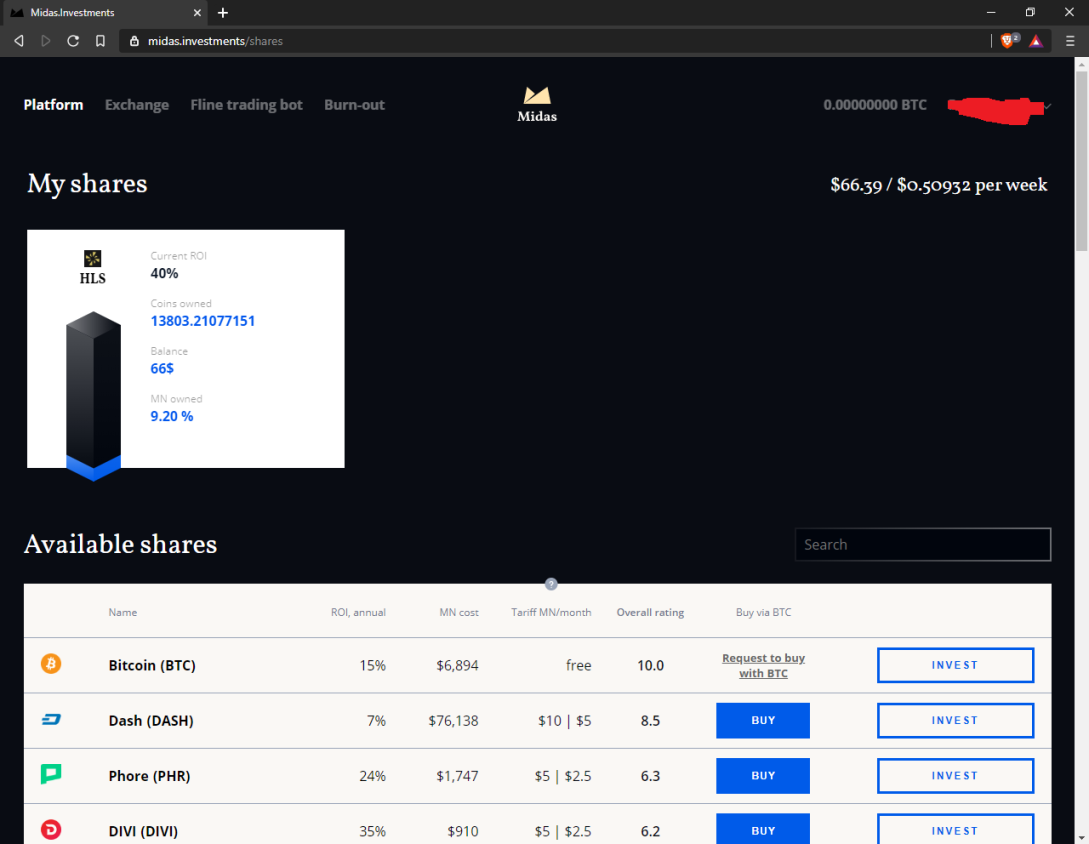Click the 40% Current ROI value
This screenshot has width=1089, height=844.
click(165, 273)
